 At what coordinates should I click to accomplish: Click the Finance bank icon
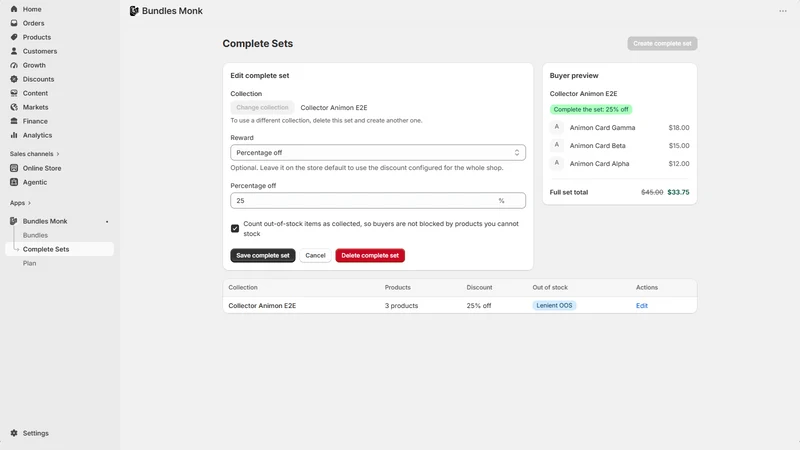click(x=14, y=121)
